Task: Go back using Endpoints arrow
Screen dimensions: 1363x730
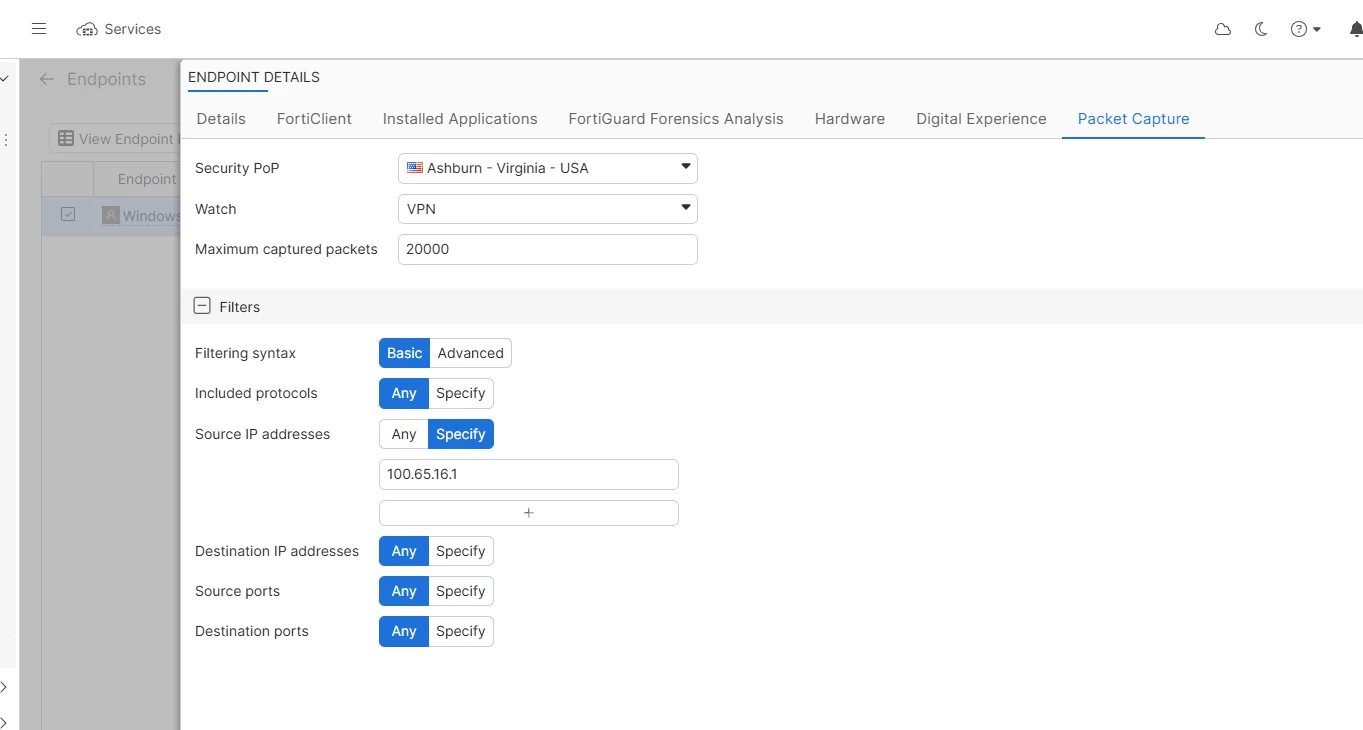Action: click(x=47, y=79)
